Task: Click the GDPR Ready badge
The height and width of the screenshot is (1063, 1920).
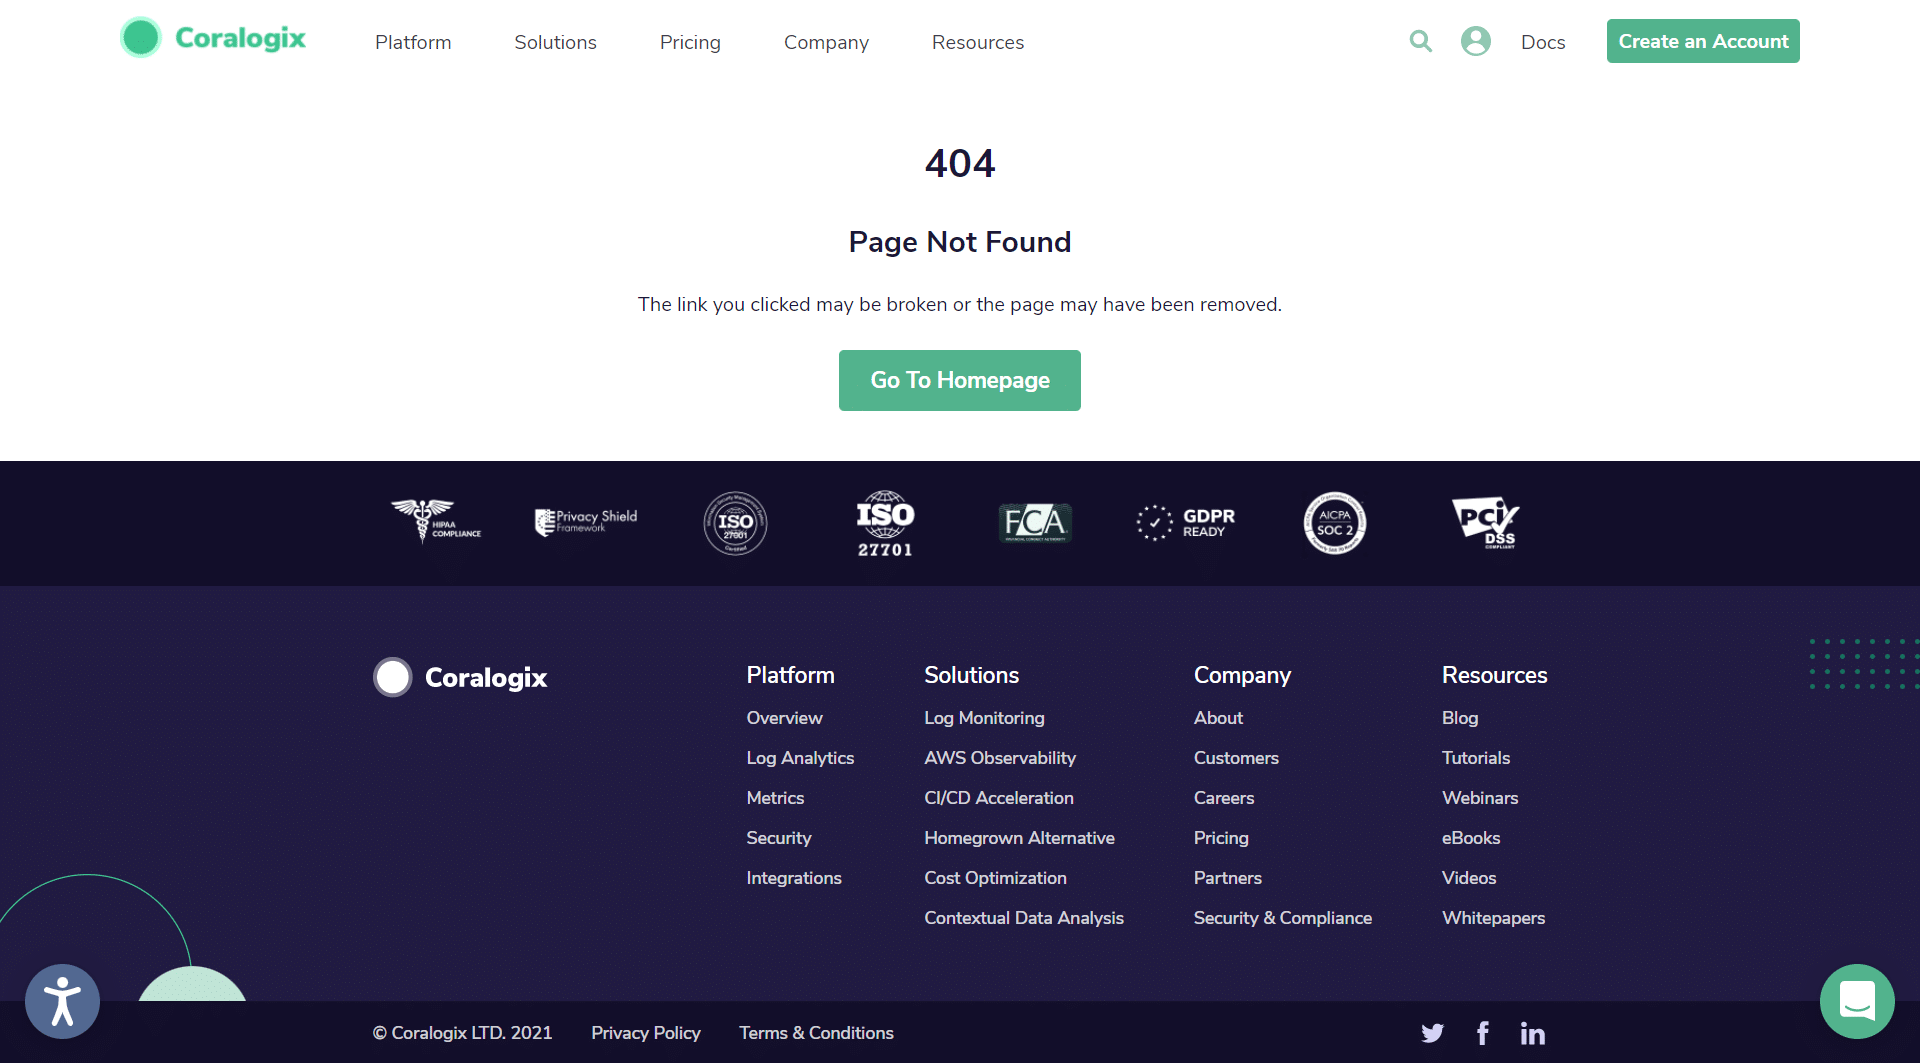Action: click(x=1186, y=522)
